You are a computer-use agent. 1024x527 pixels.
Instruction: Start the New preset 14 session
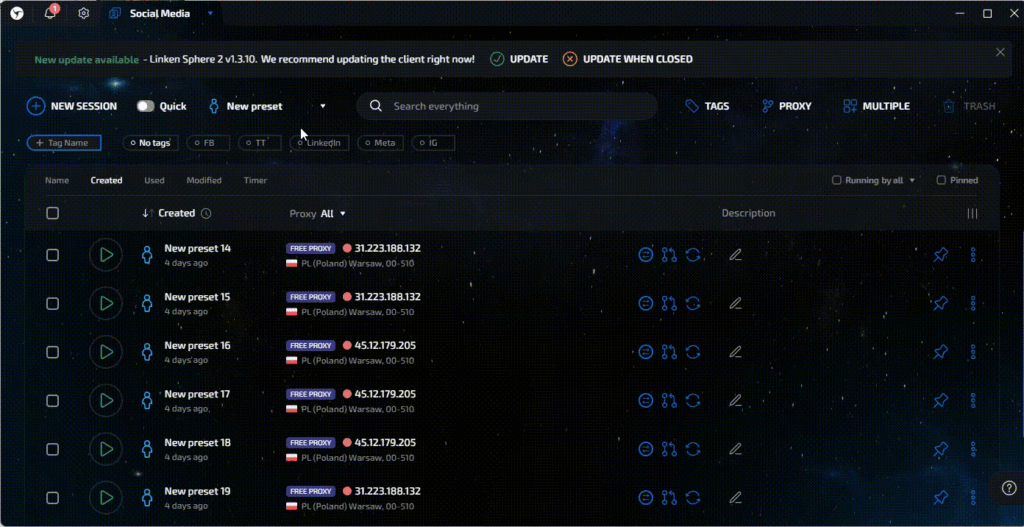[x=106, y=255]
